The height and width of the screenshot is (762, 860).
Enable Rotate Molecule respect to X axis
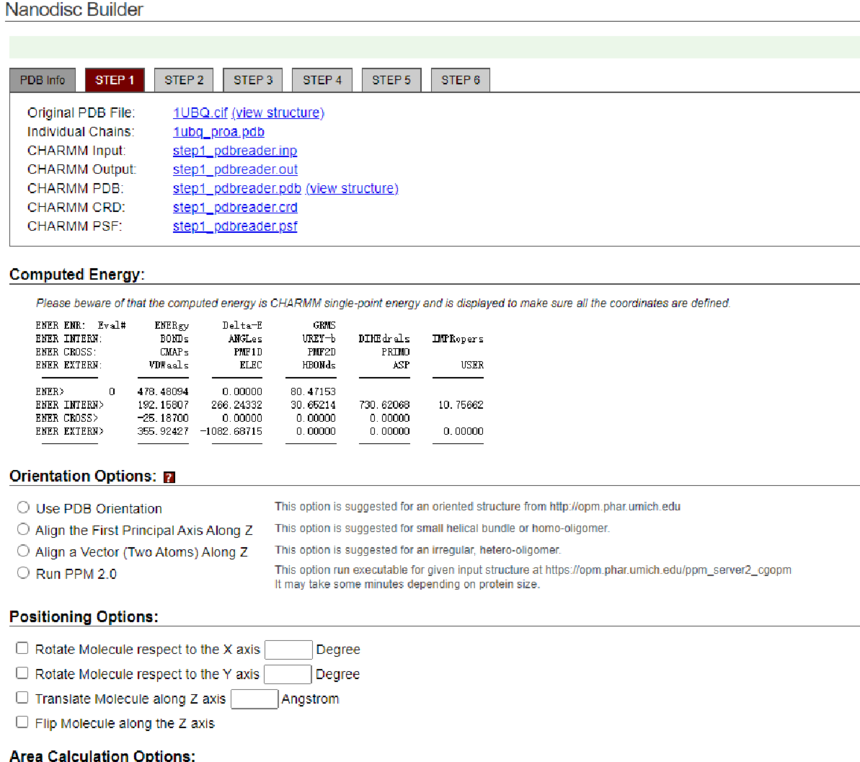coord(22,649)
